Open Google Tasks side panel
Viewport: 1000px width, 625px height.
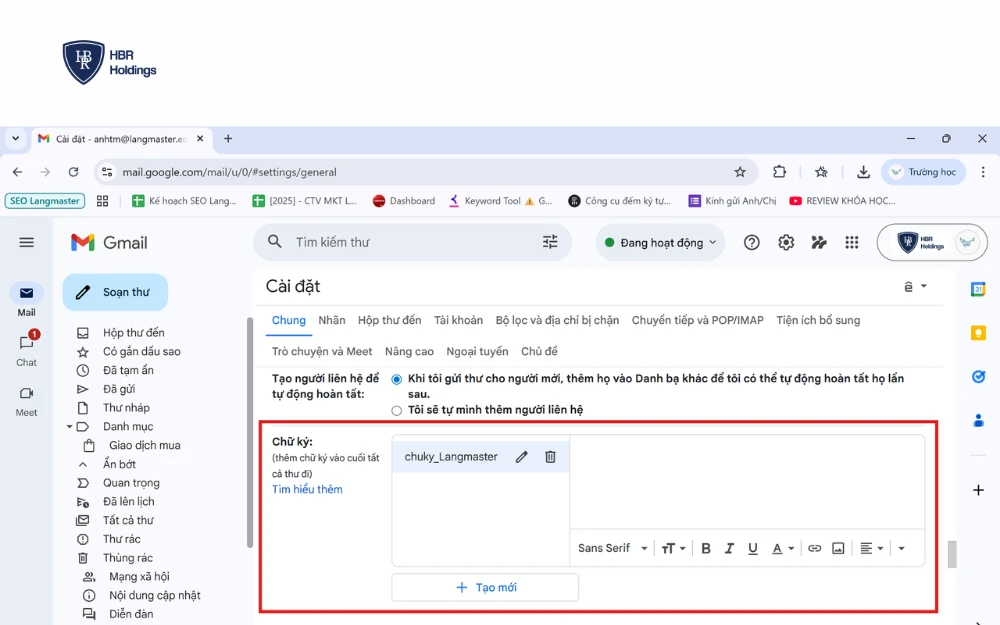pyautogui.click(x=978, y=377)
